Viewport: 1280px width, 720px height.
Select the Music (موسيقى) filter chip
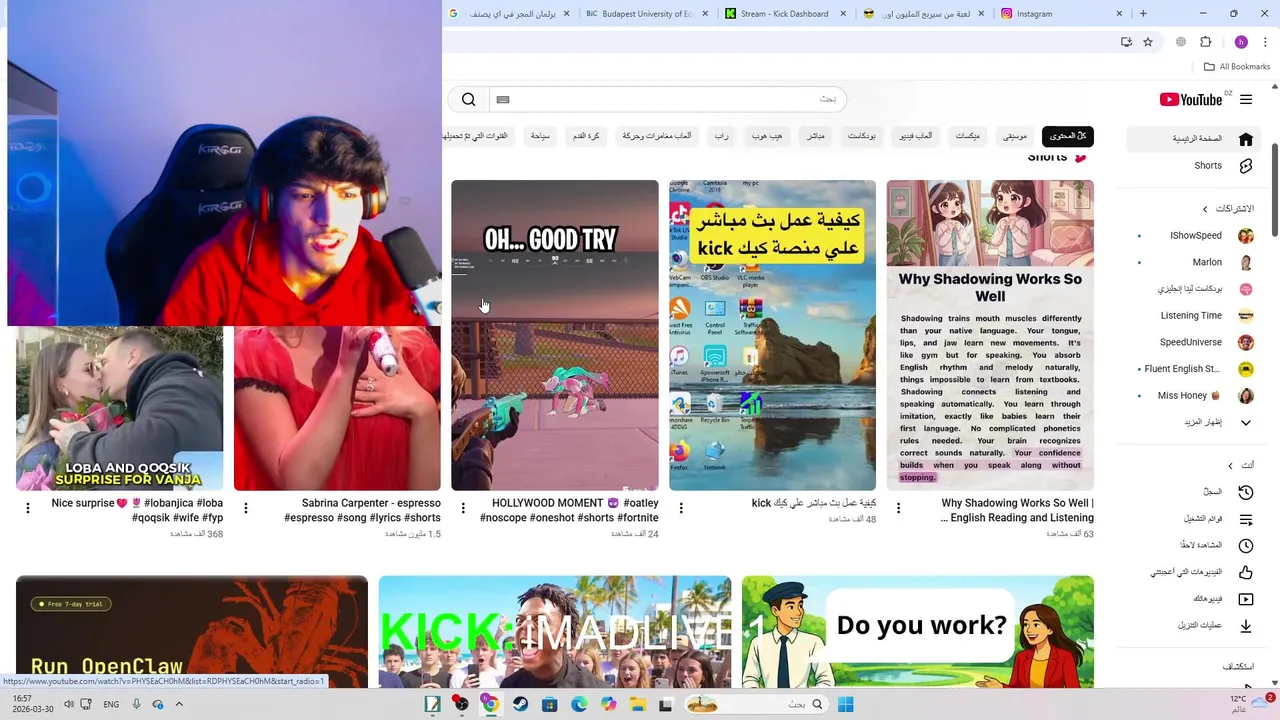coord(1015,136)
